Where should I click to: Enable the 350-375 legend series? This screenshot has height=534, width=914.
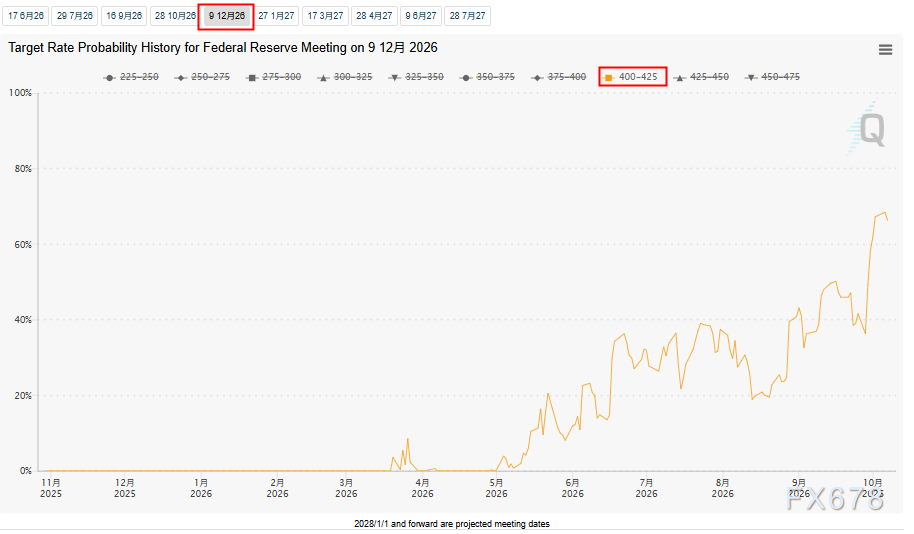487,77
